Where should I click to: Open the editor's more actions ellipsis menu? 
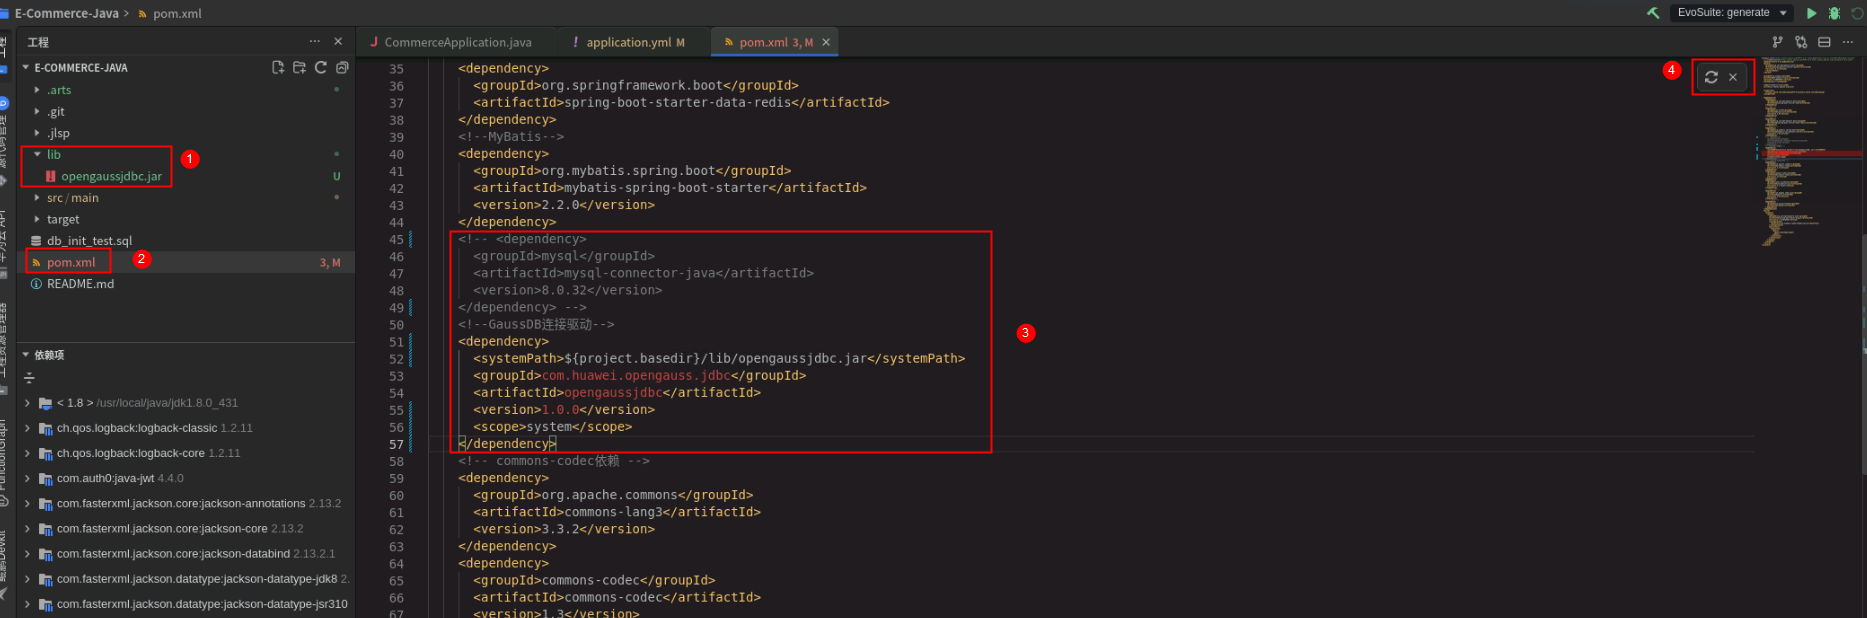[1848, 42]
